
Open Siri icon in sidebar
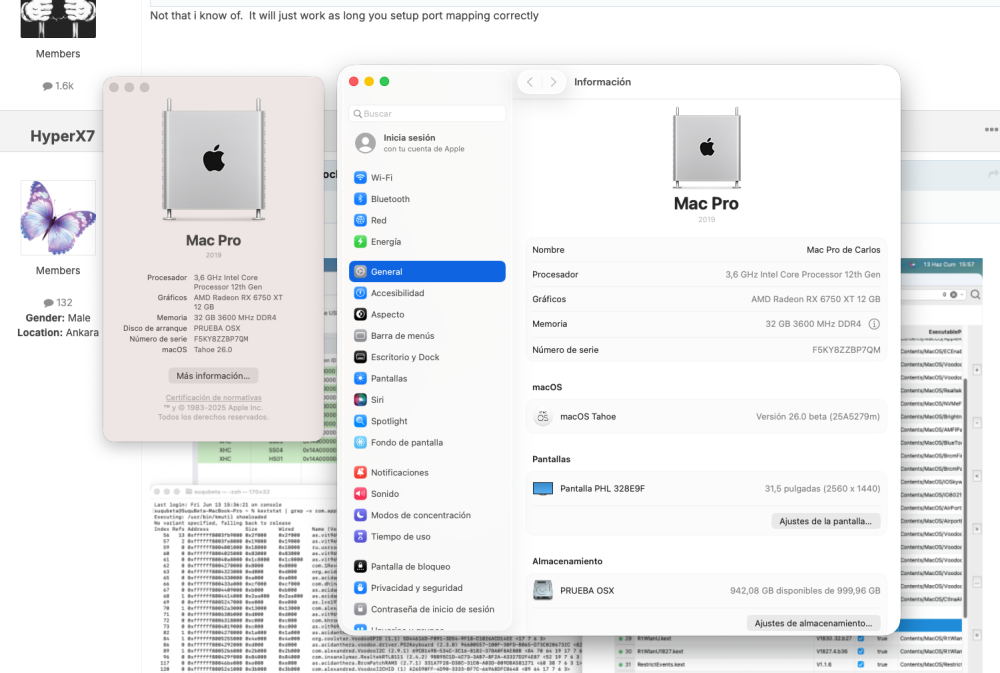pyautogui.click(x=360, y=400)
